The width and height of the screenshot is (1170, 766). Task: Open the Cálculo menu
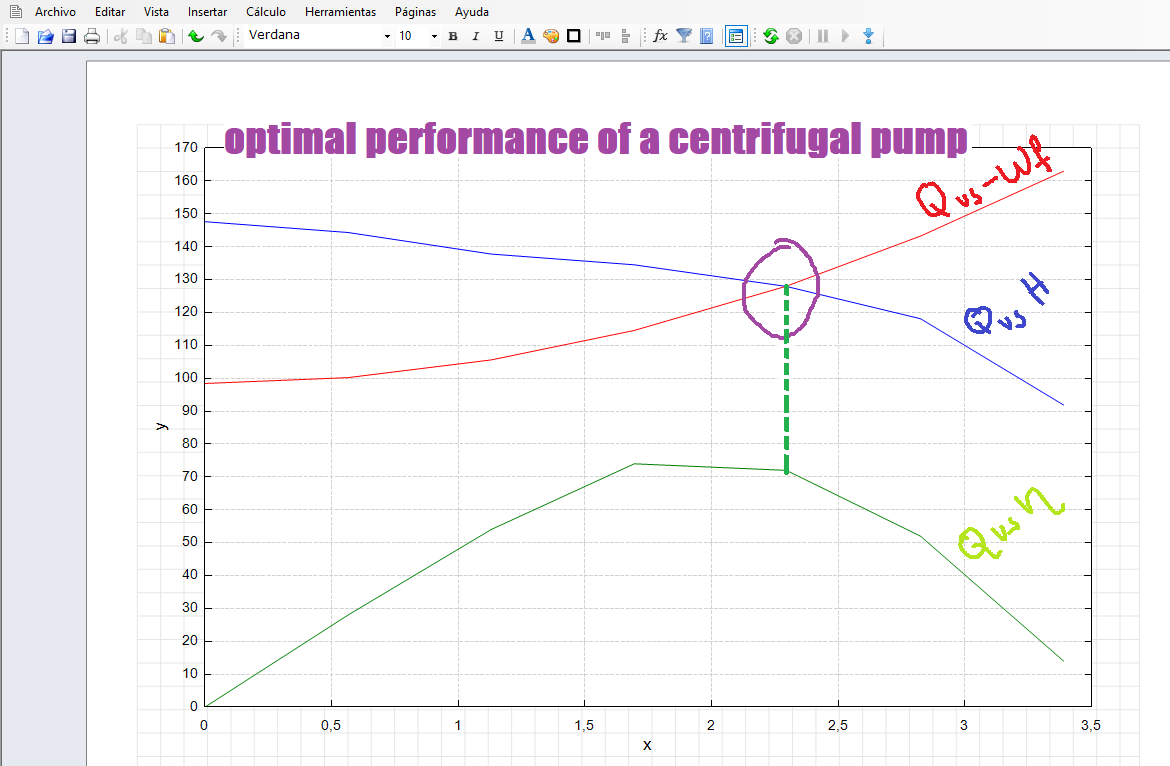266,12
